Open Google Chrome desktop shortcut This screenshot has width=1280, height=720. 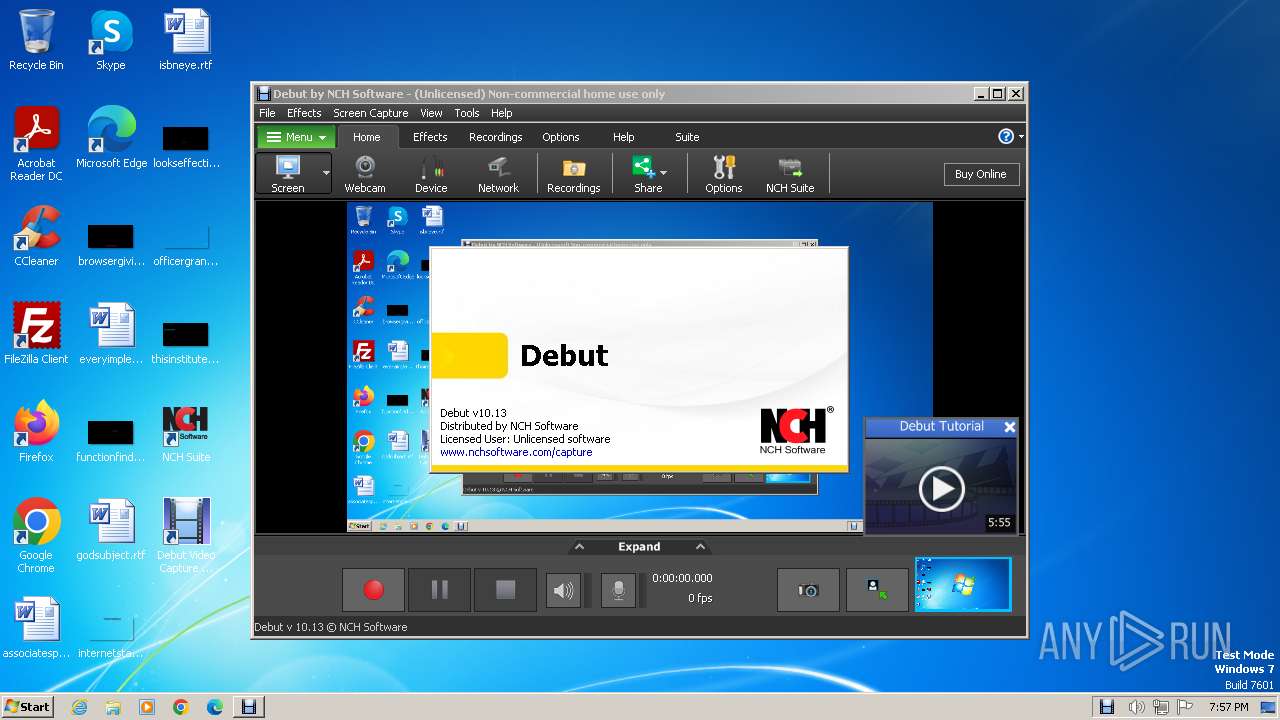coord(36,536)
